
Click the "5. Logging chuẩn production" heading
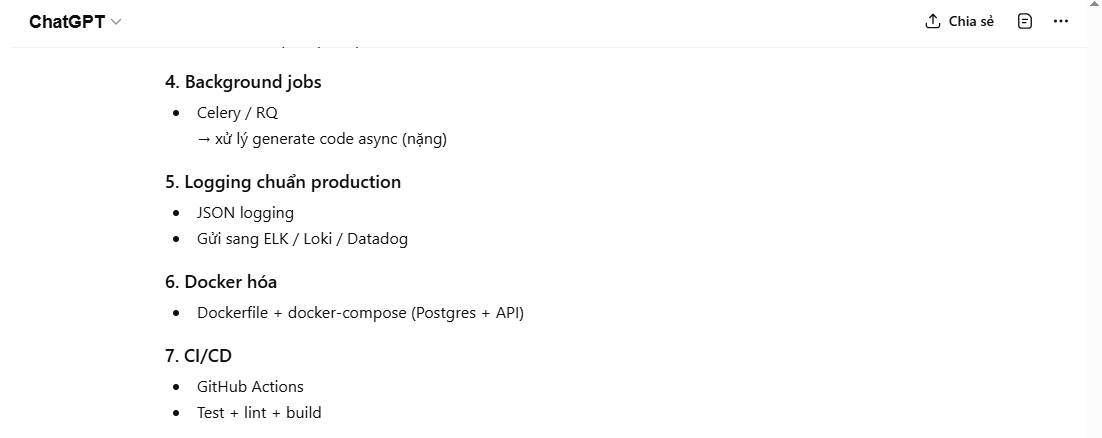283,182
